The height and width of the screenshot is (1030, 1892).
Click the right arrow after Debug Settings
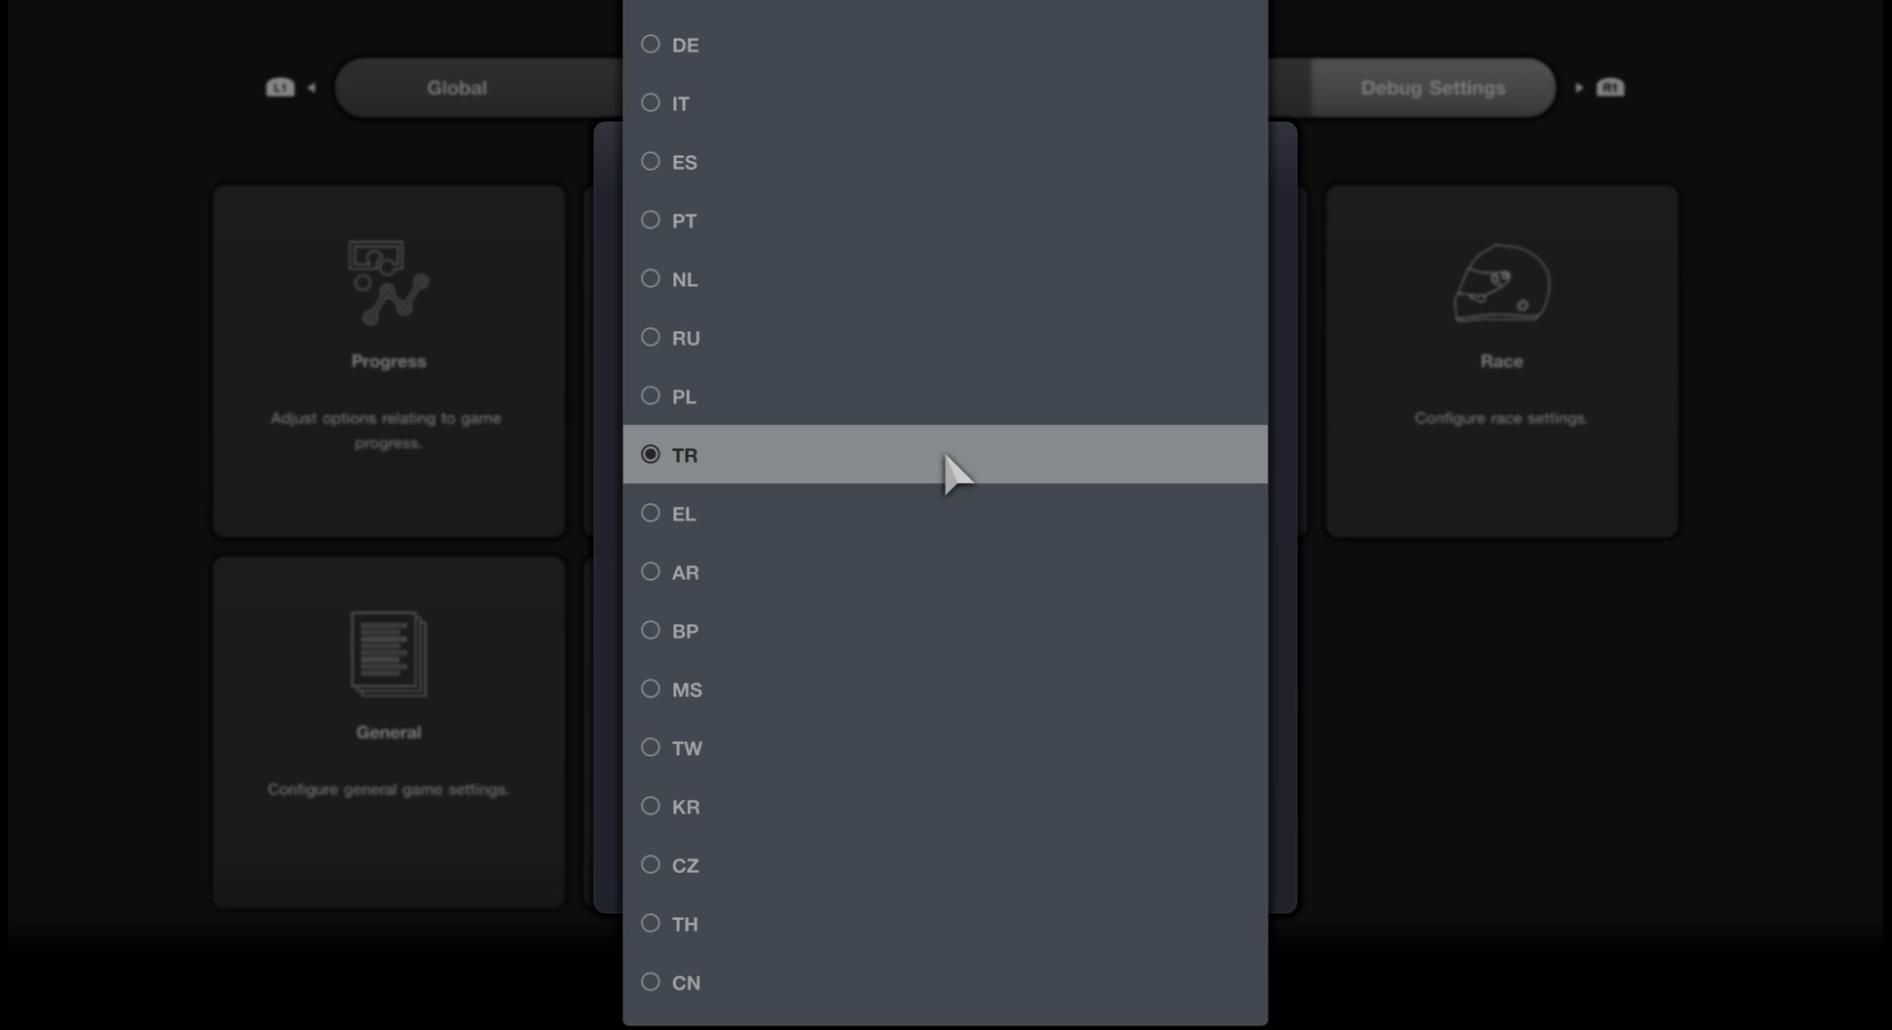[x=1579, y=88]
